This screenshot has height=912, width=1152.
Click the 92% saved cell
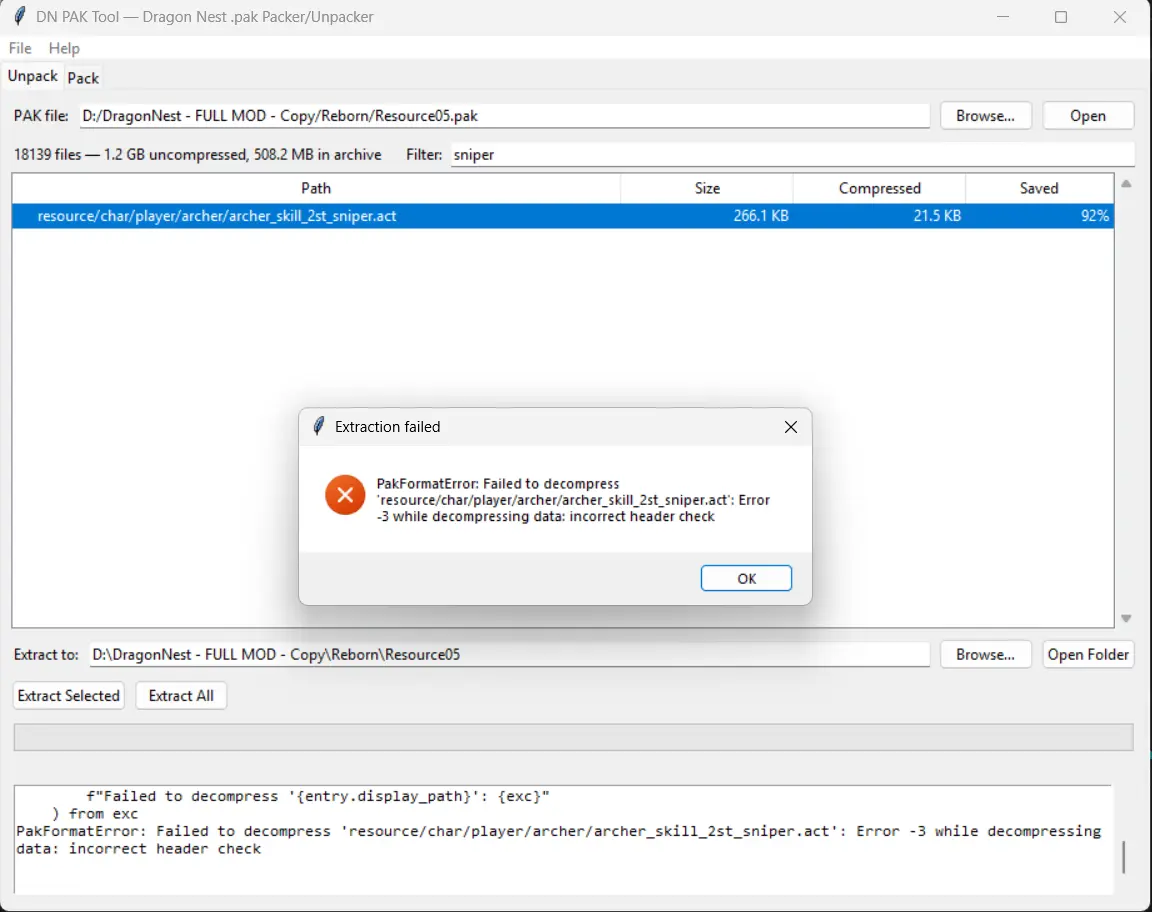(1095, 216)
